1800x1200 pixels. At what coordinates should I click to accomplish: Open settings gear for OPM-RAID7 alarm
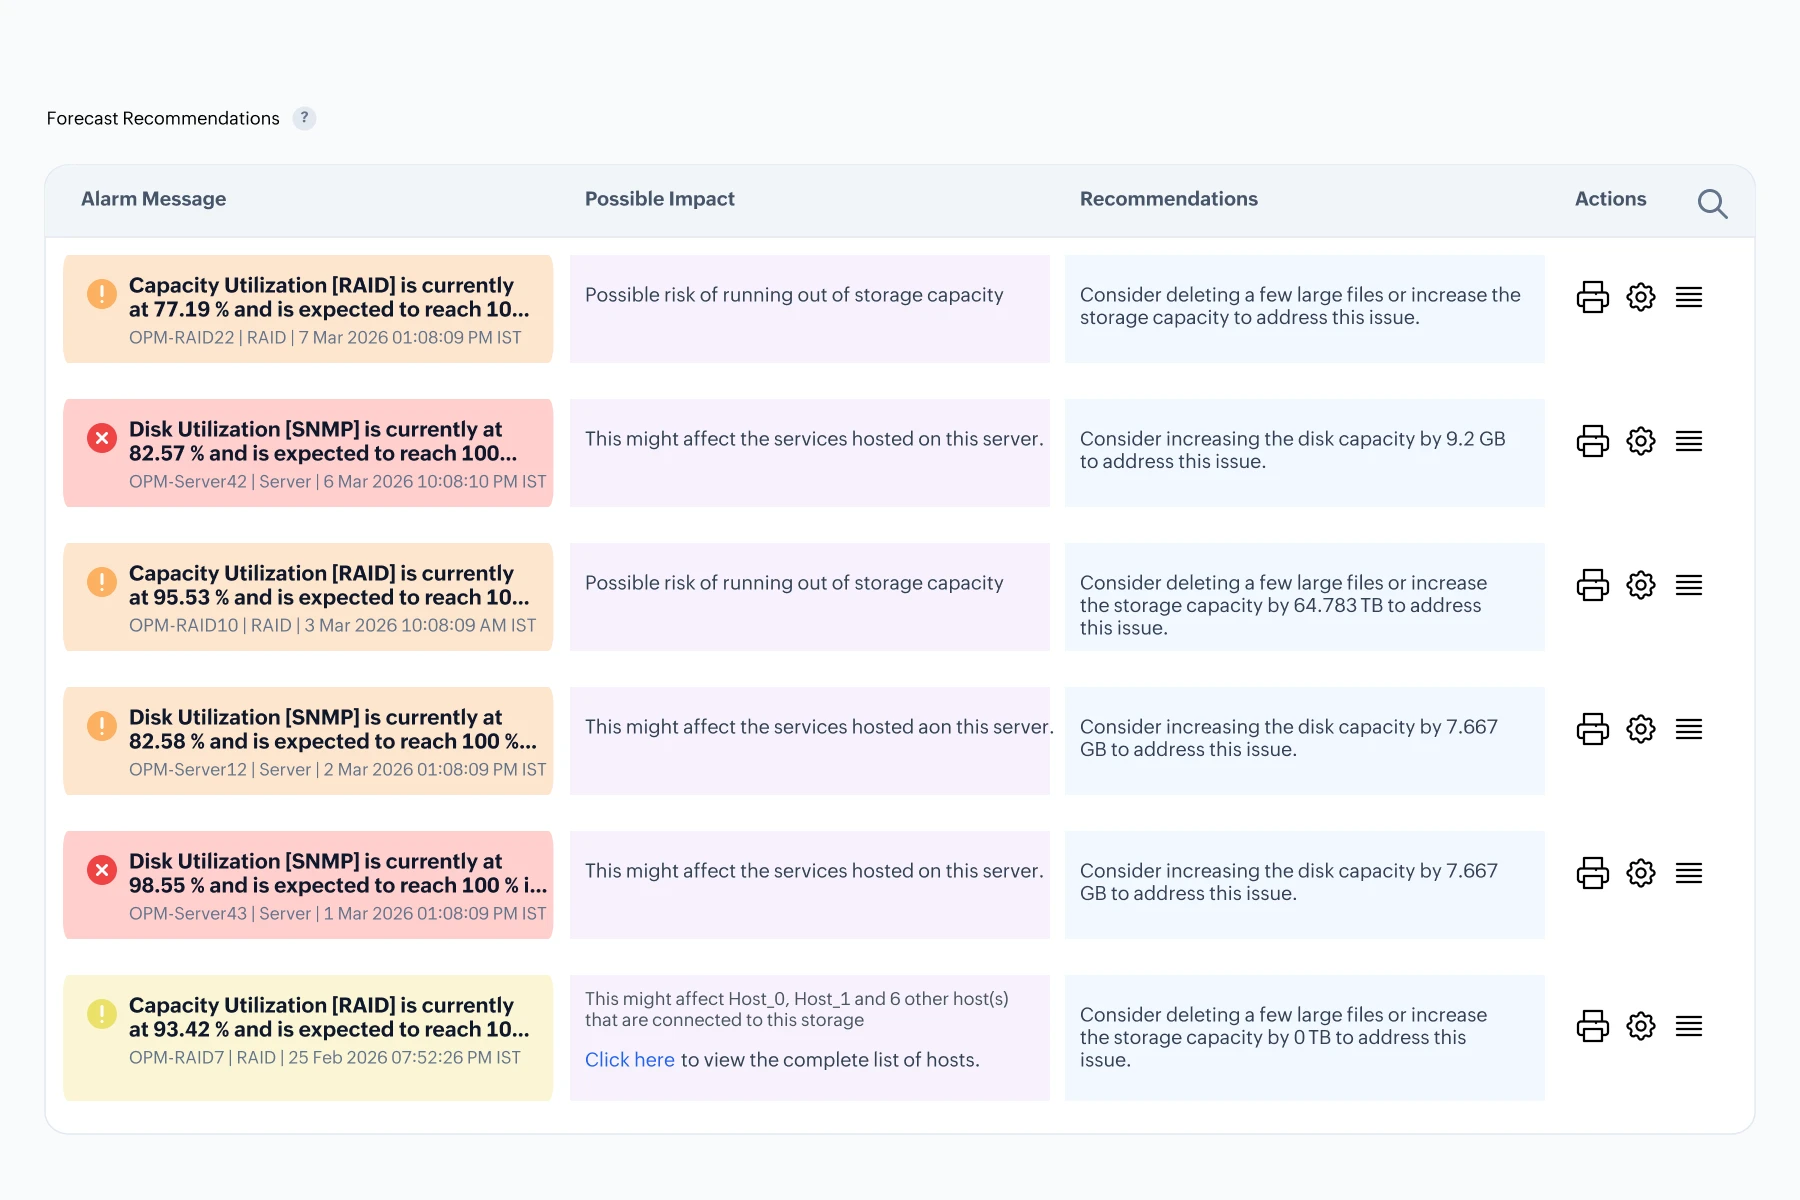click(1640, 1026)
